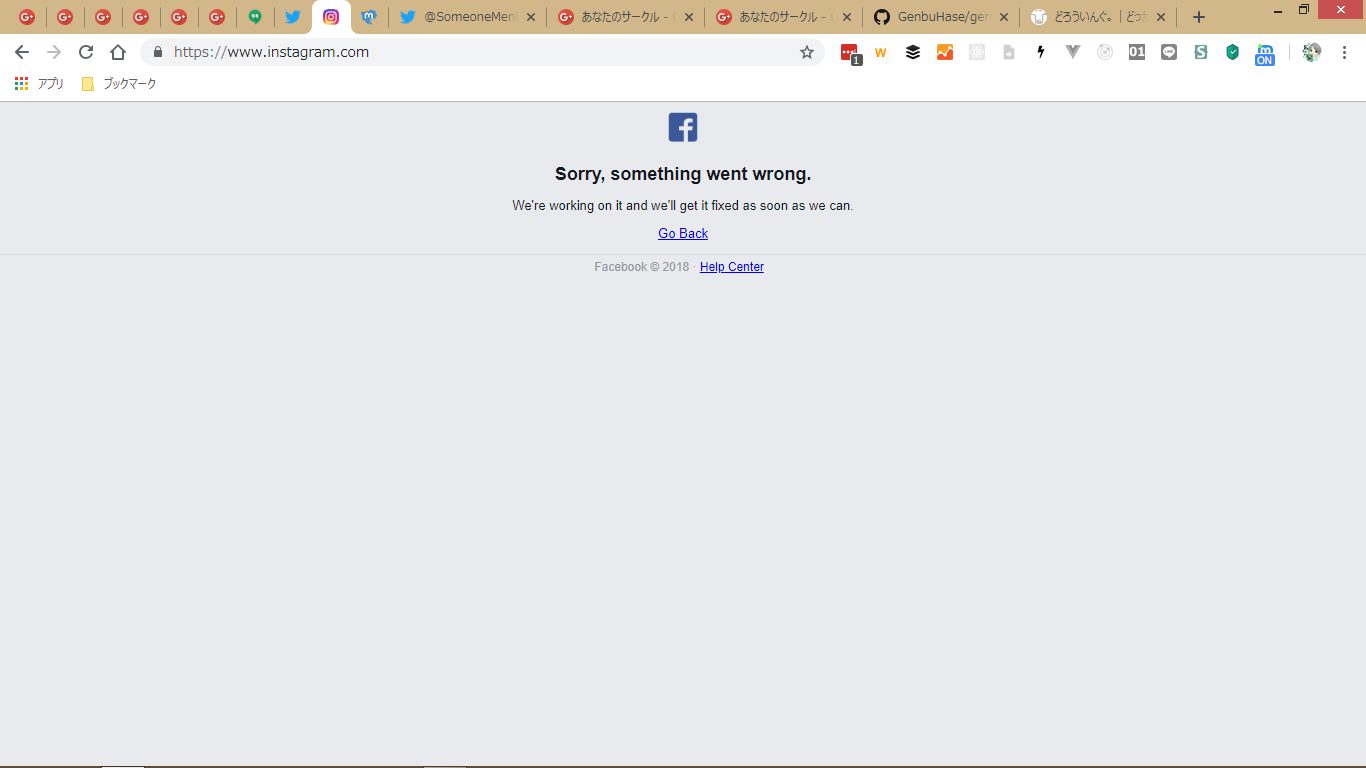Open the アプリ apps shortcut
The image size is (1366, 768).
point(40,84)
